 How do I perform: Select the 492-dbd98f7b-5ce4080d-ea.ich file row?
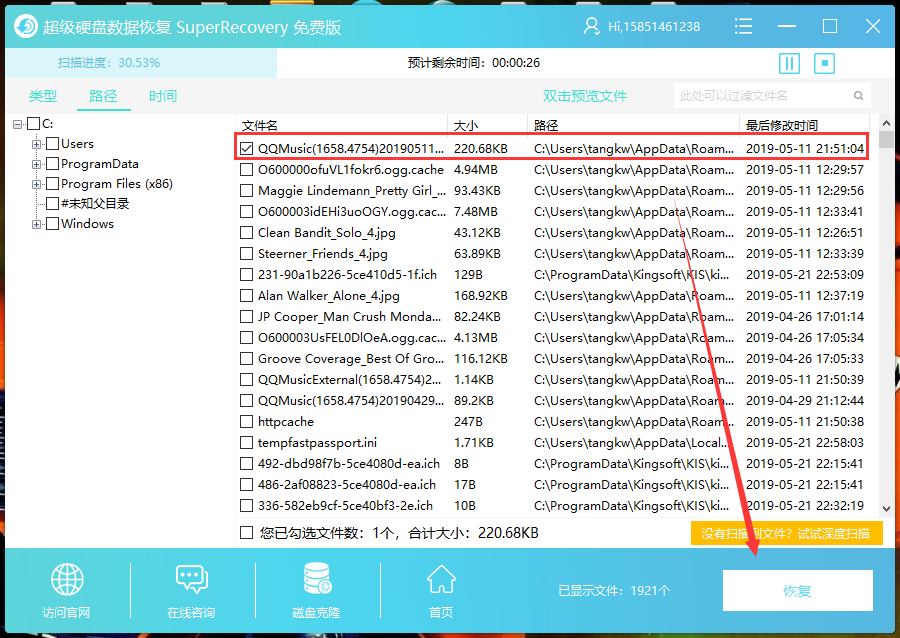coord(551,464)
